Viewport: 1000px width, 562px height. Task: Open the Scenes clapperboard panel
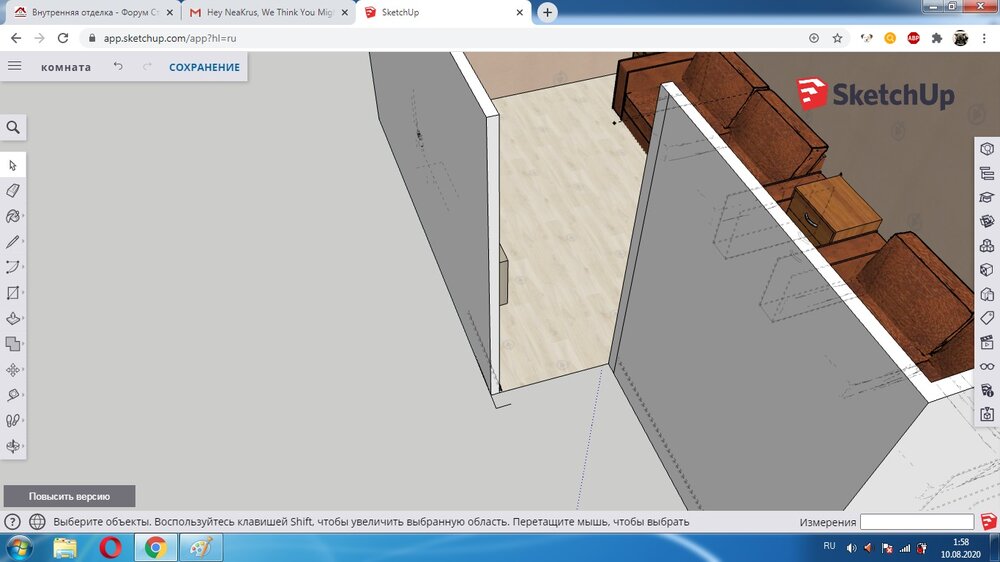(x=987, y=343)
